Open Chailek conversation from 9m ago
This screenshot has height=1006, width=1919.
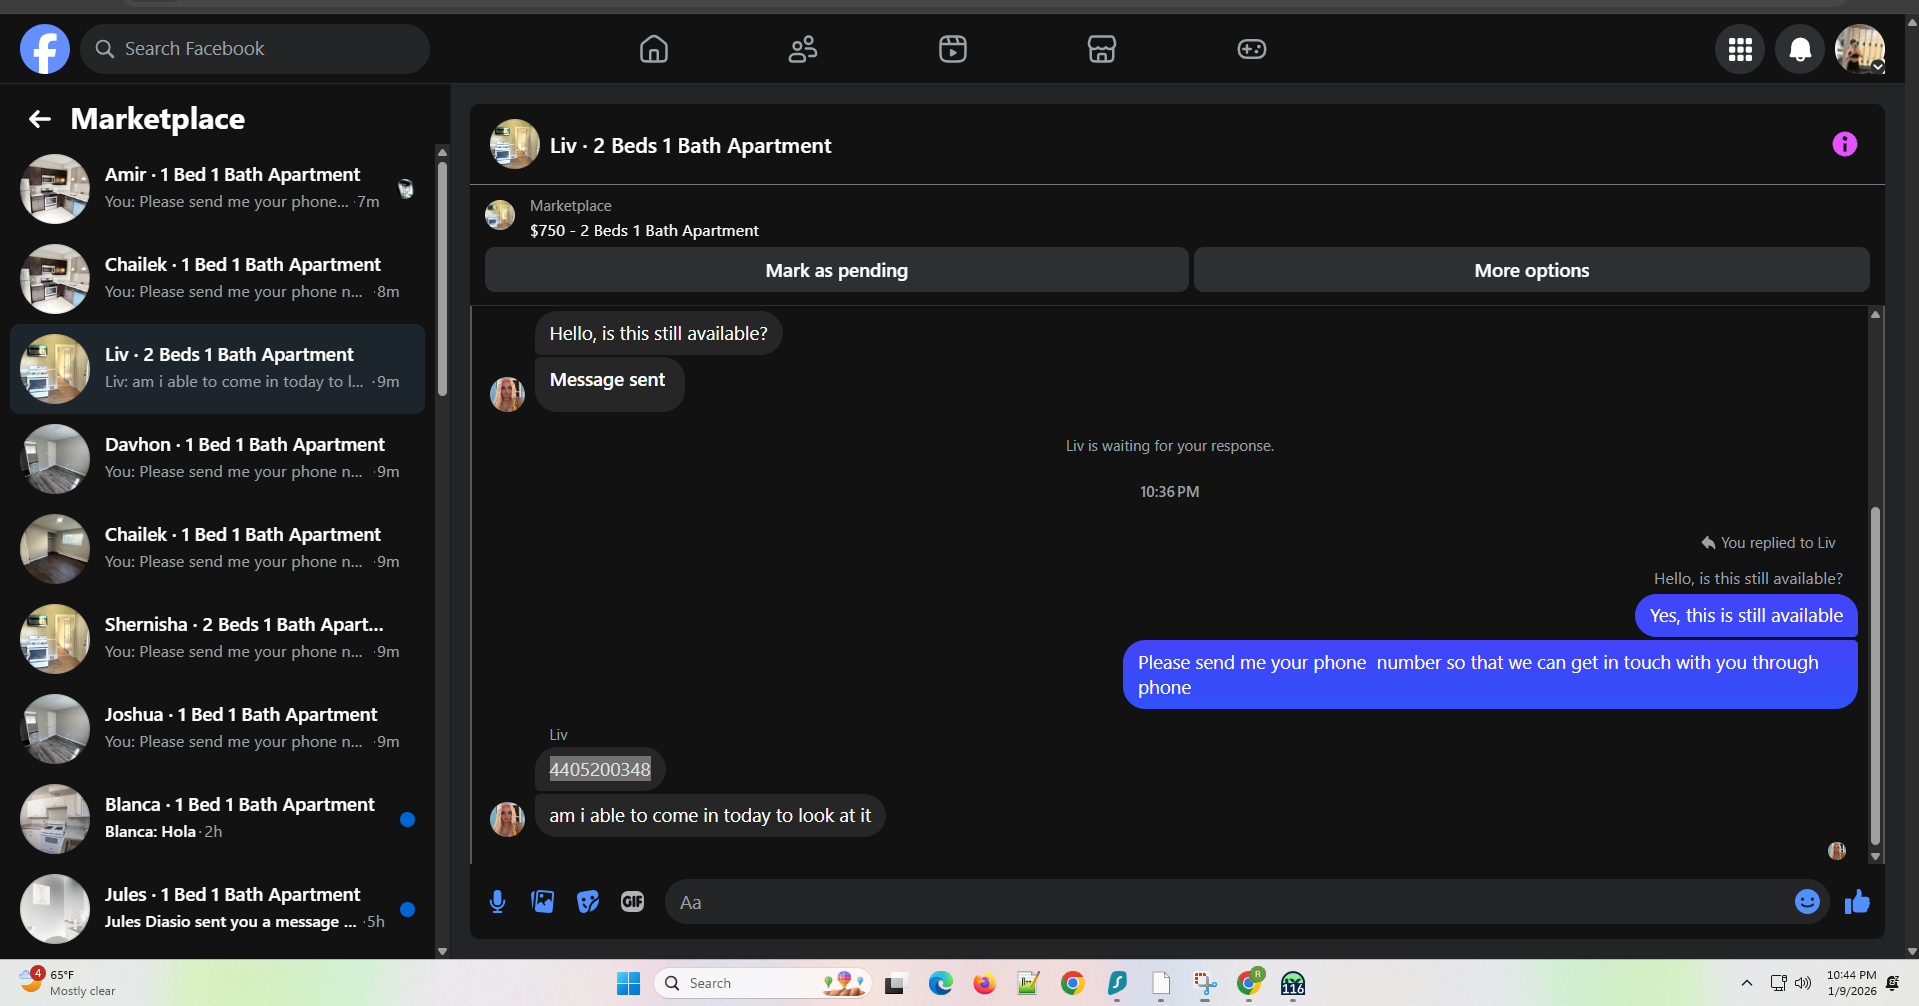click(217, 549)
